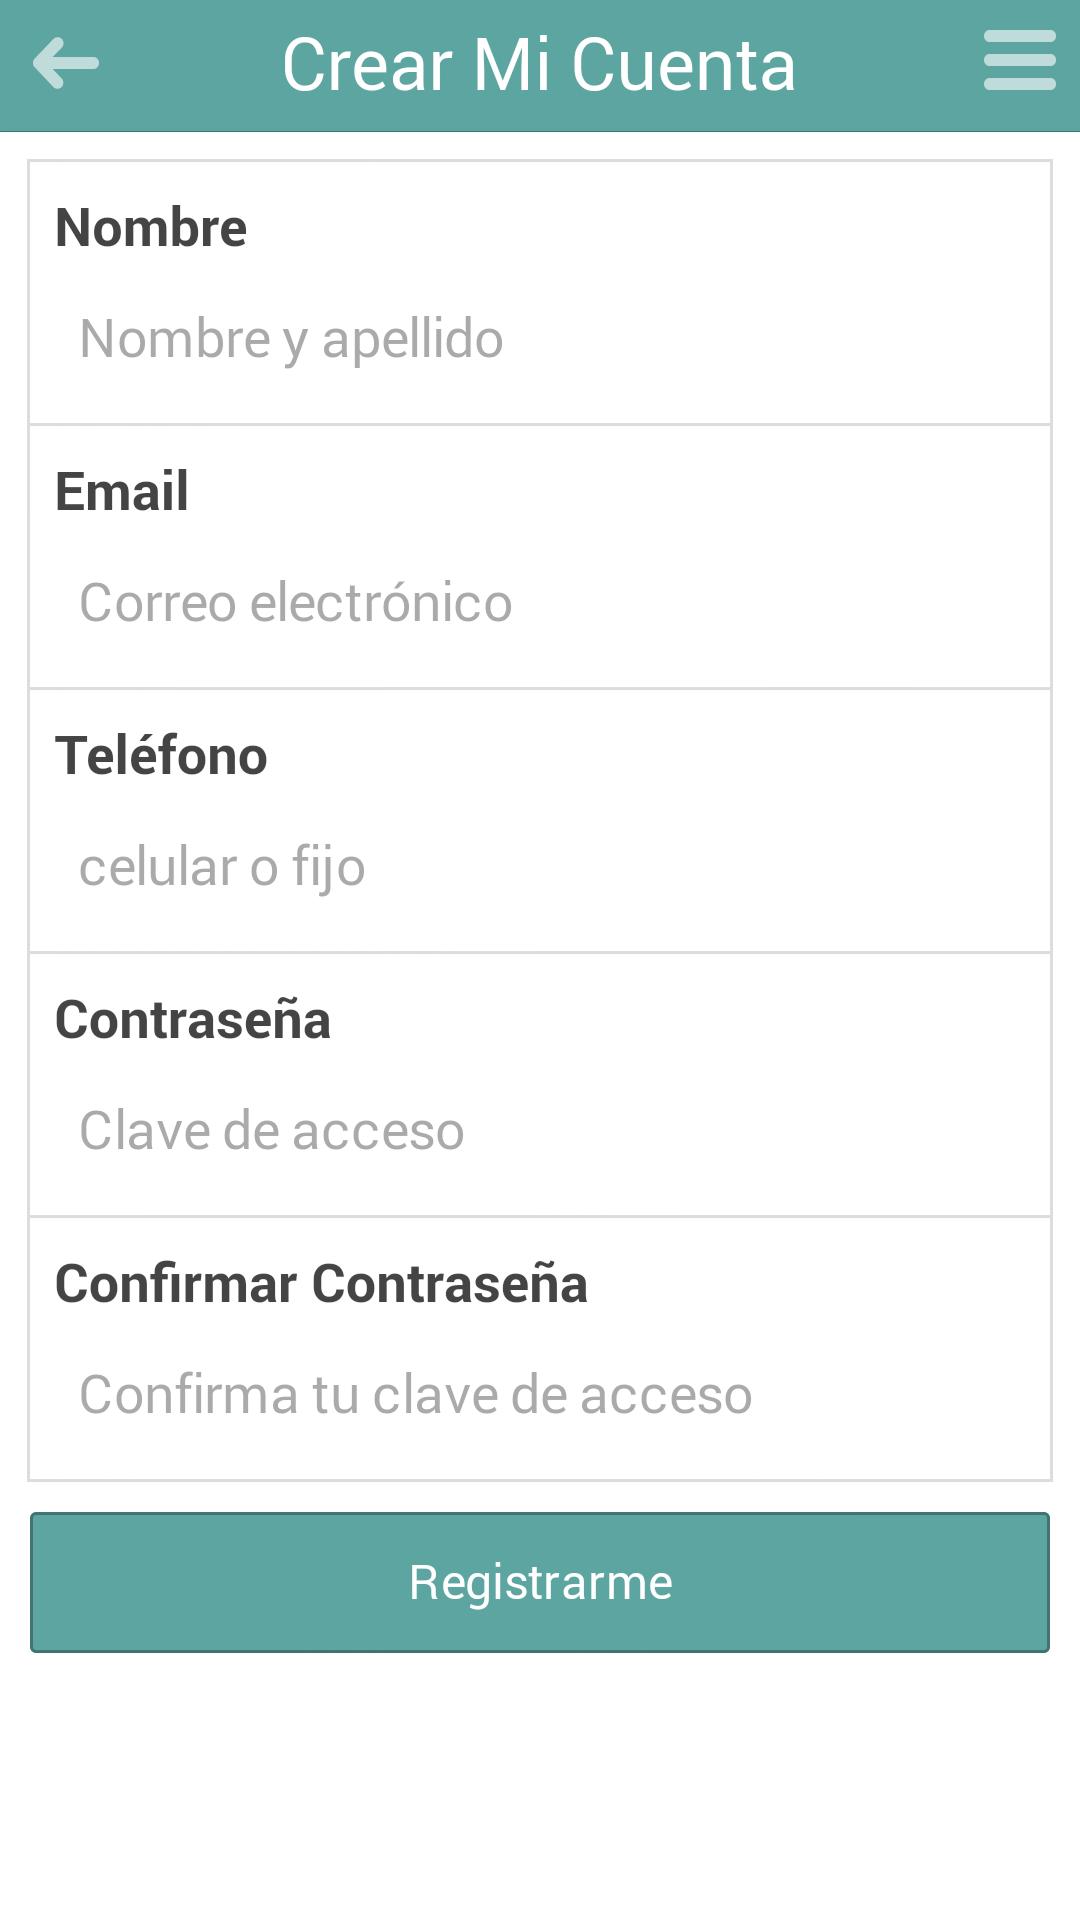1080x1920 pixels.
Task: Click the Teléfono label
Action: coord(161,756)
